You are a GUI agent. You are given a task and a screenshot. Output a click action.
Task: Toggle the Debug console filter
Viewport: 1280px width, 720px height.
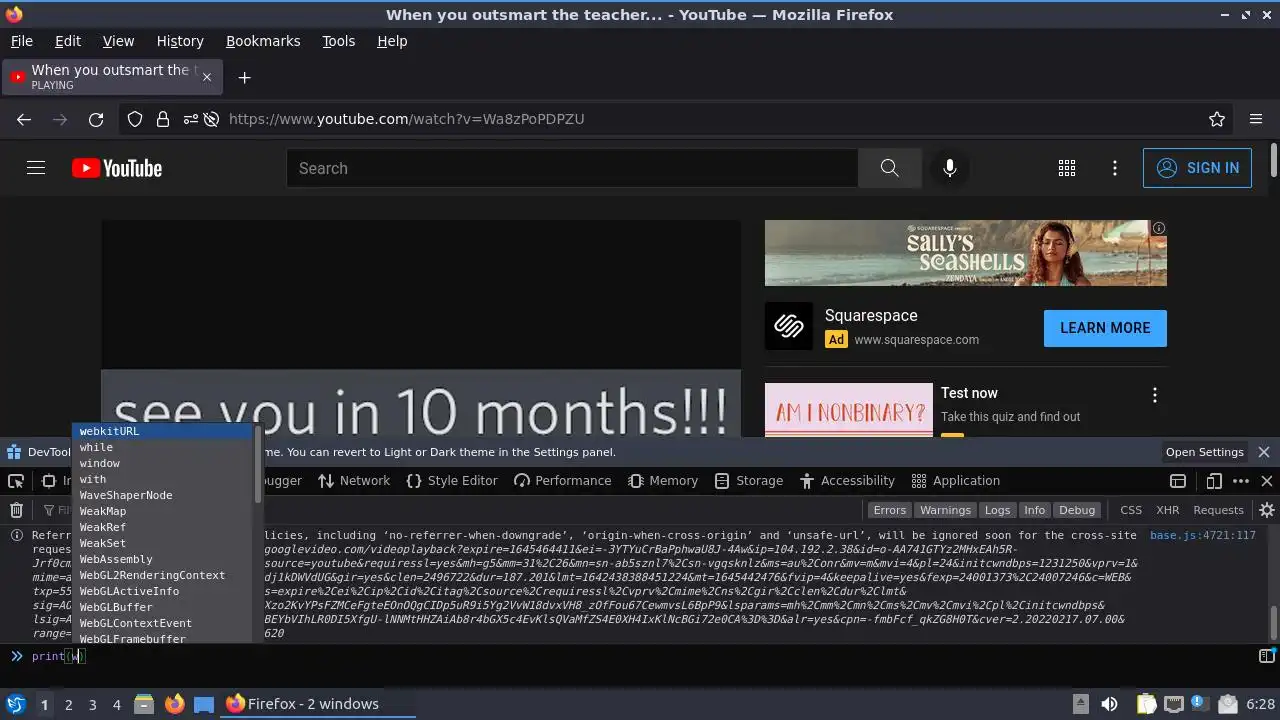pyautogui.click(x=1077, y=510)
